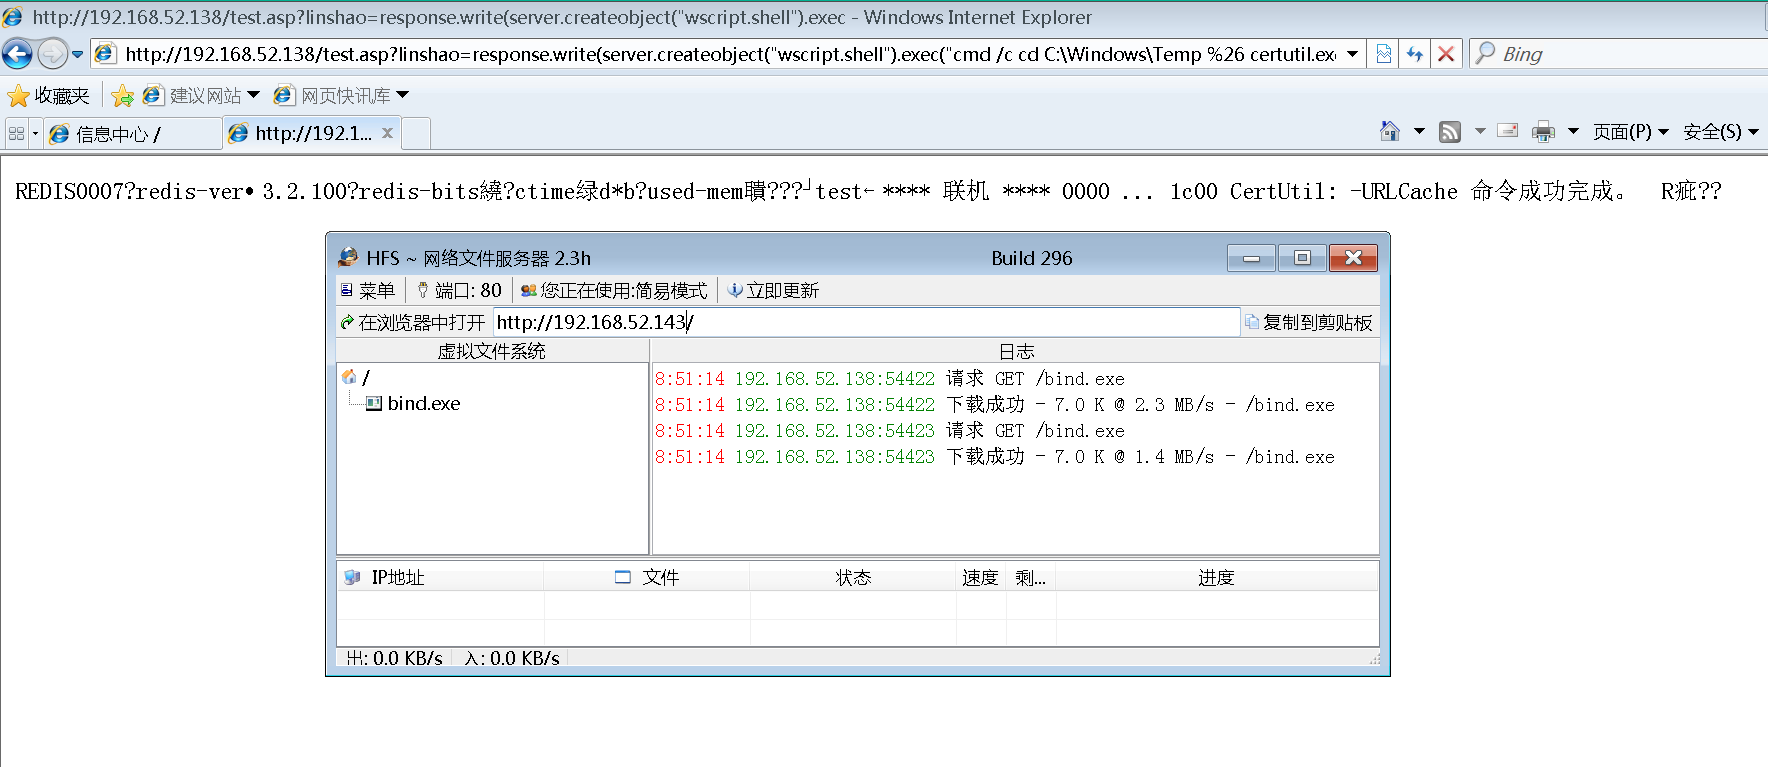
Task: Click the HFS 端口: 80 port button
Action: pos(459,290)
